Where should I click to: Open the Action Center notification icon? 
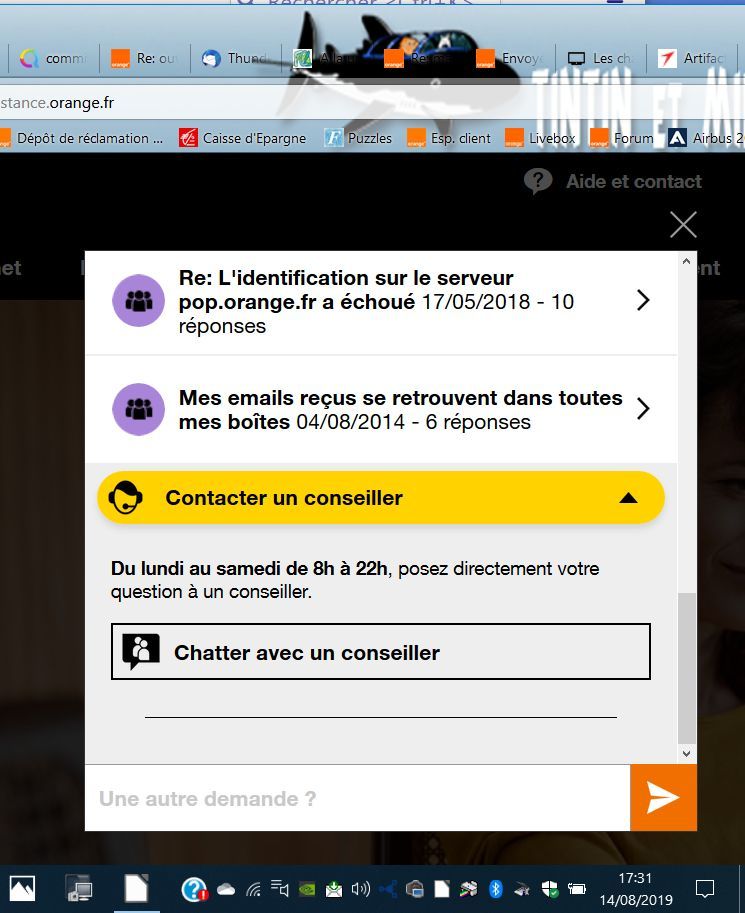pos(705,889)
